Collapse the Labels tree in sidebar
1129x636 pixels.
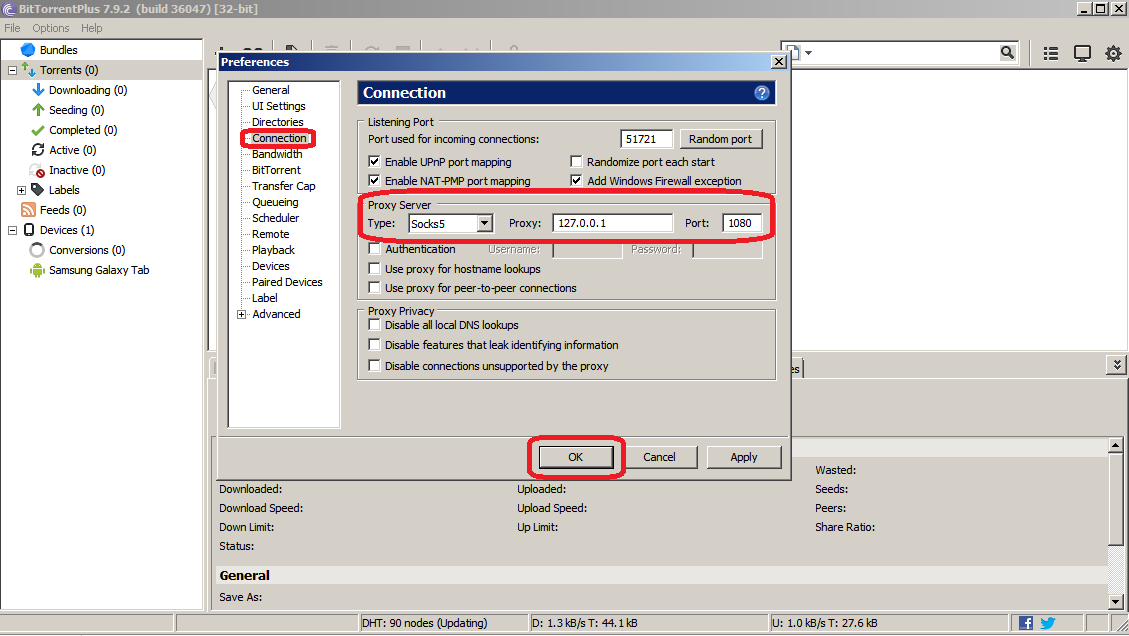tap(20, 189)
